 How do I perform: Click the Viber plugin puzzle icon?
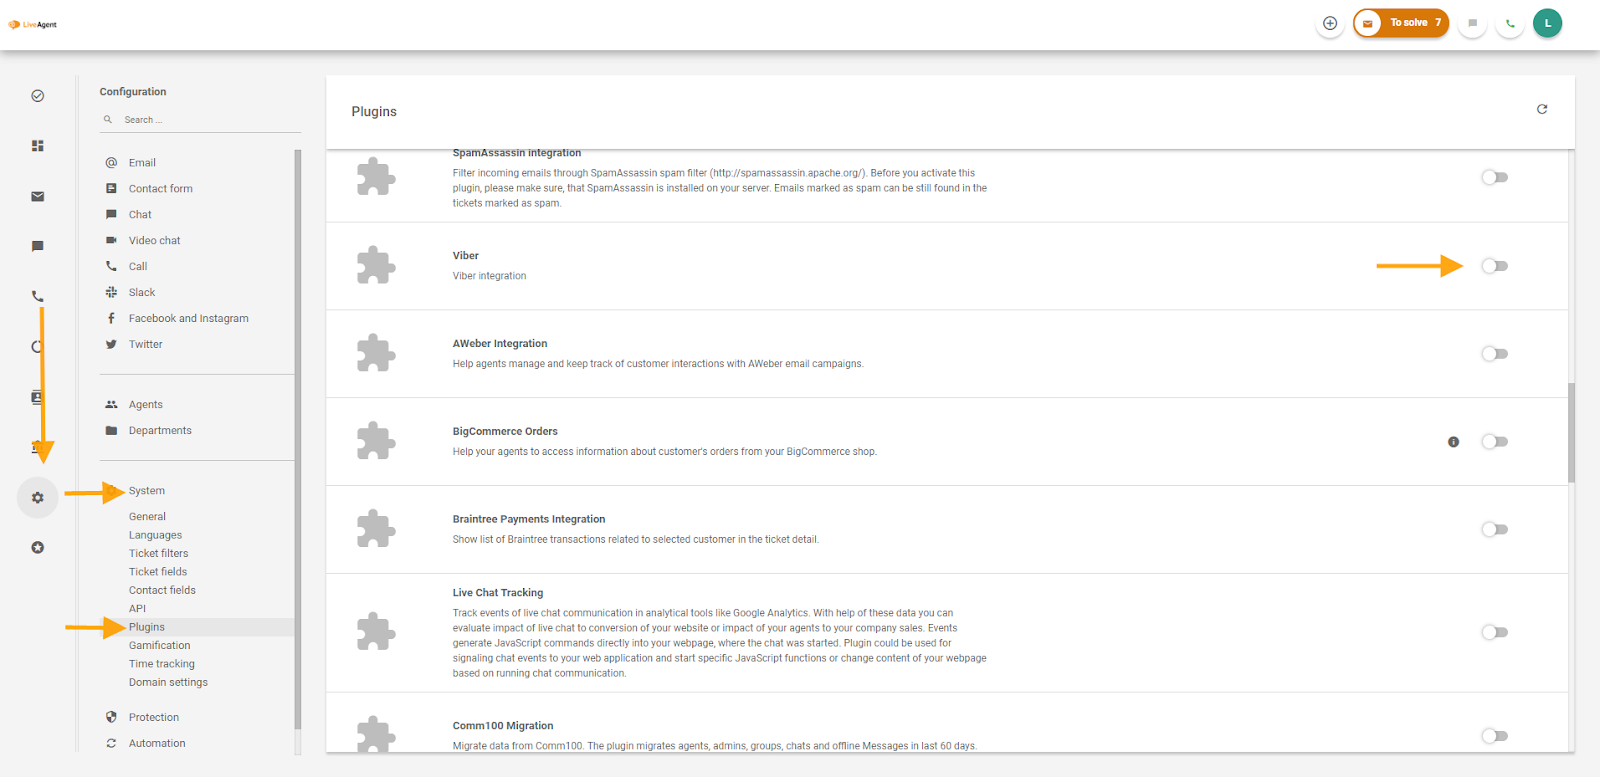pyautogui.click(x=376, y=265)
